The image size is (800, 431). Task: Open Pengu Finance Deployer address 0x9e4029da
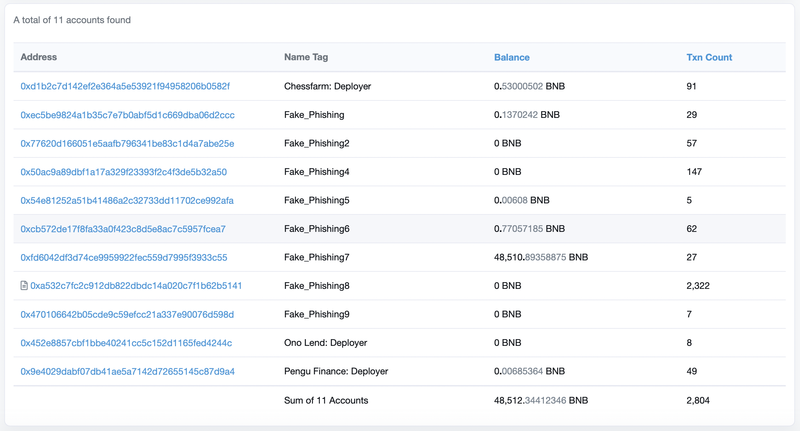pyautogui.click(x=127, y=372)
